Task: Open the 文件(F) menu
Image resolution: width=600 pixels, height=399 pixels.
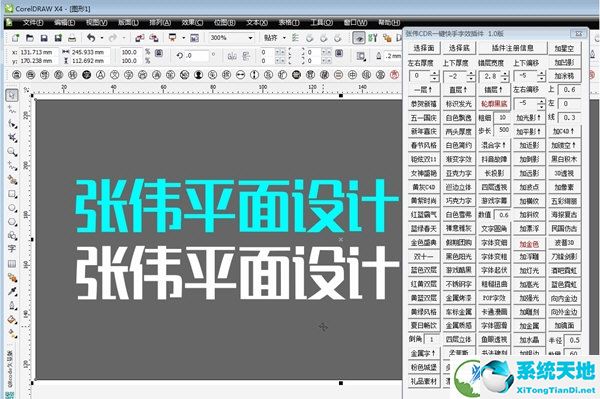Action: pos(33,23)
